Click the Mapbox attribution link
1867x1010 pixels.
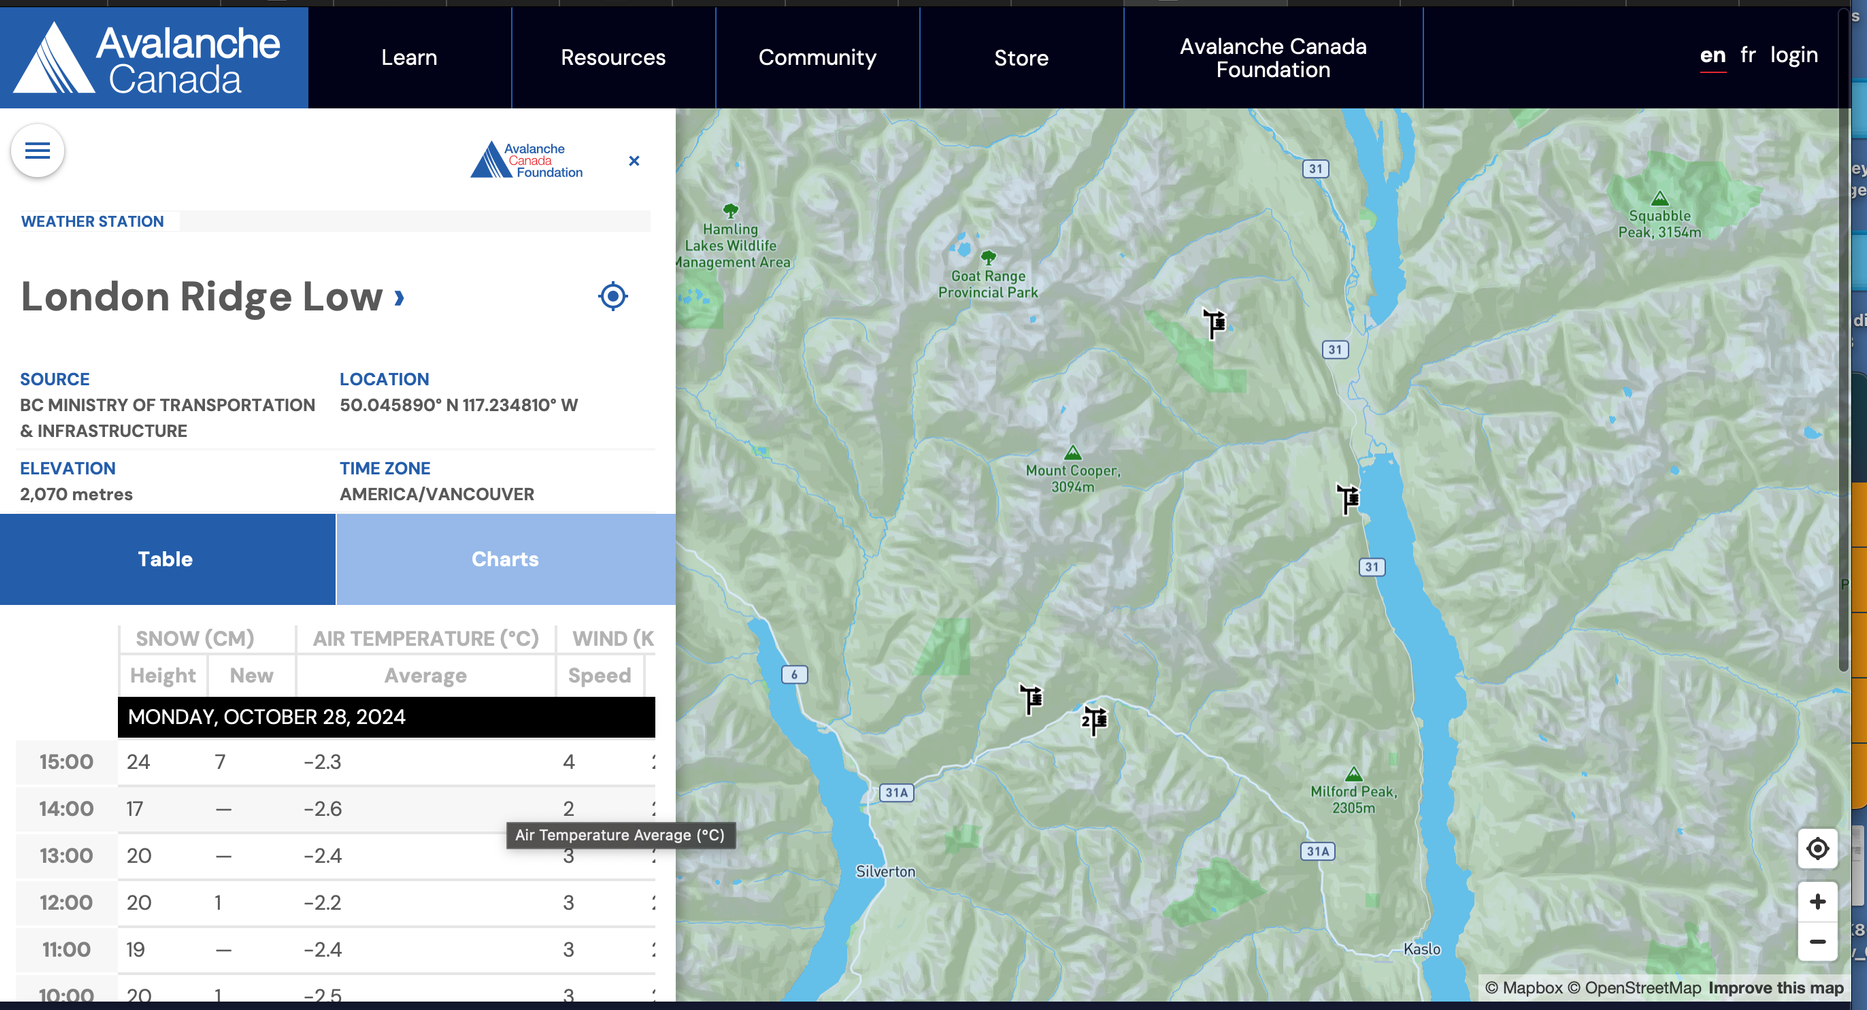tap(1523, 988)
